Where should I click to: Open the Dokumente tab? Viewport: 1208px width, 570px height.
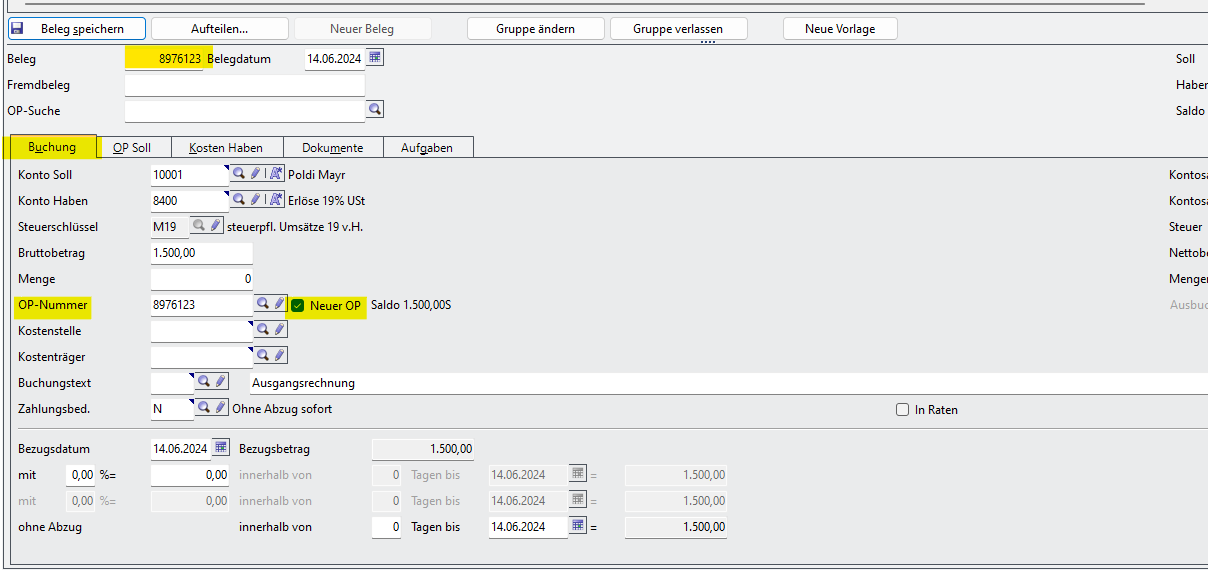tap(332, 148)
